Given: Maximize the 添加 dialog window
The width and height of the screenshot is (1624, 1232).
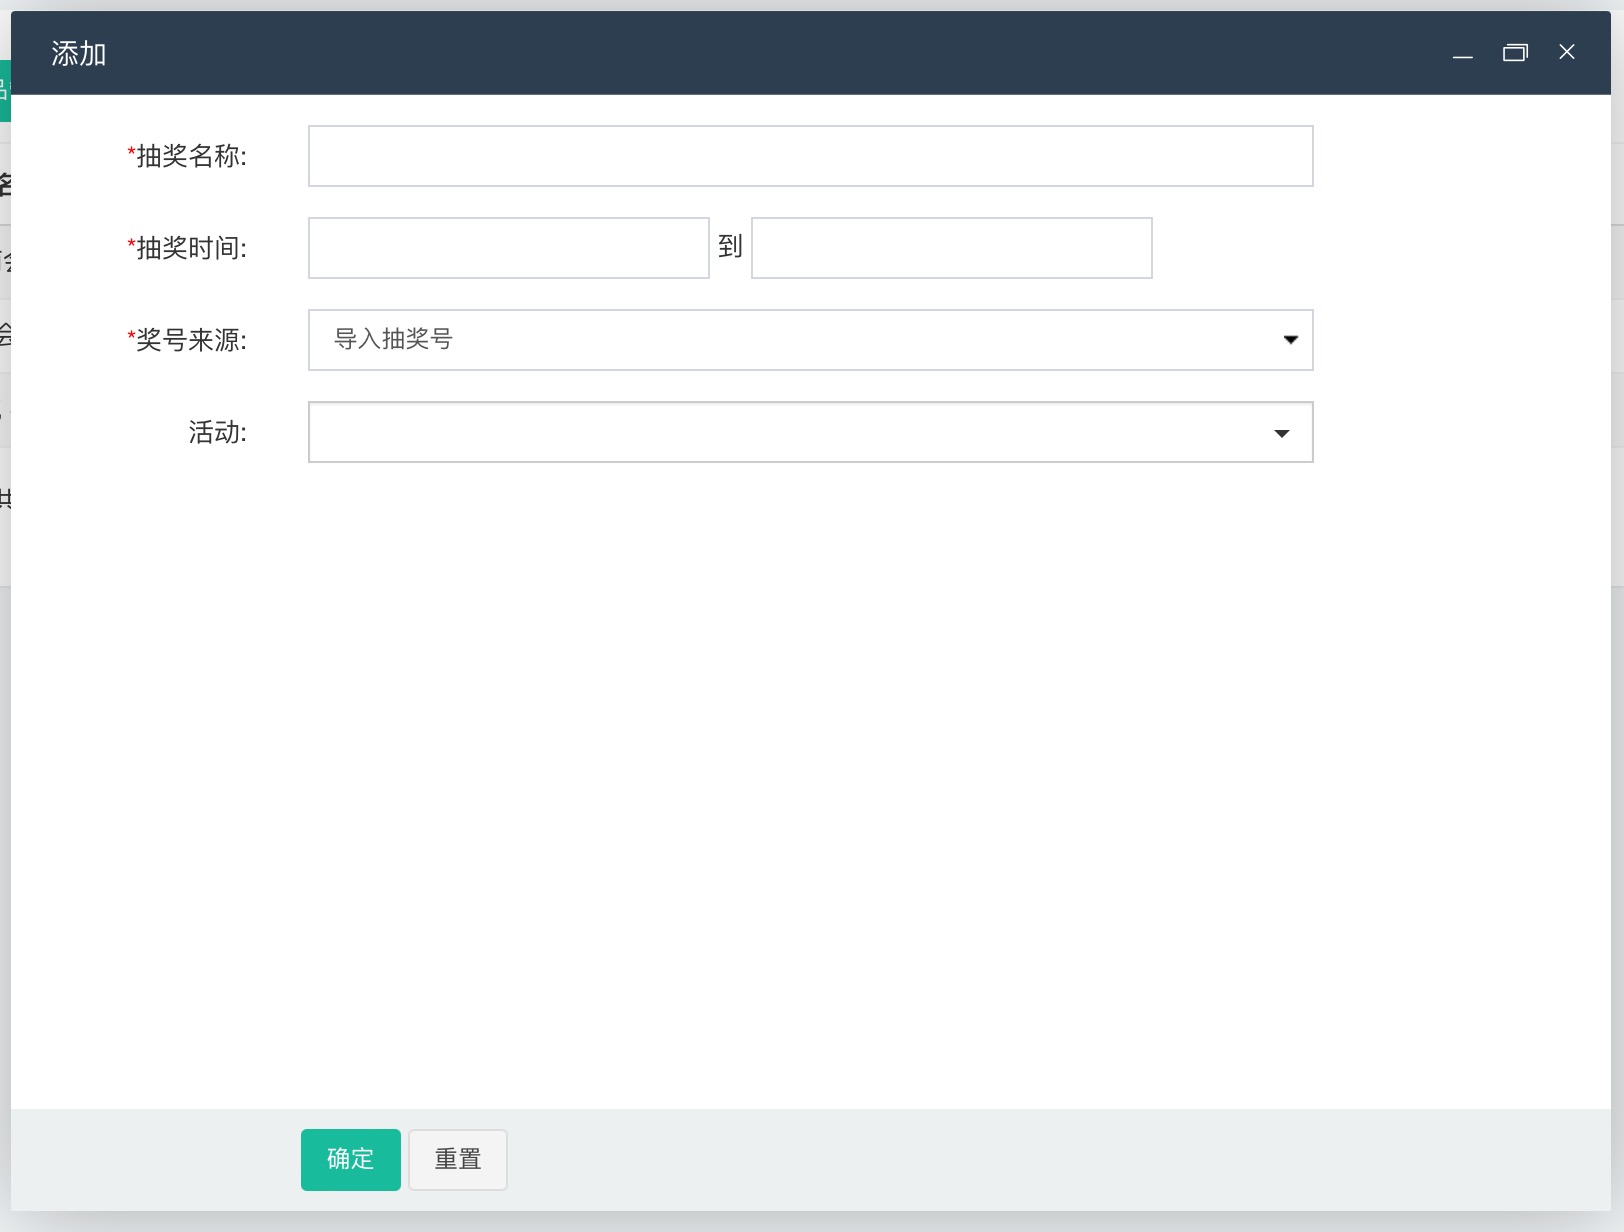Looking at the screenshot, I should point(1515,53).
